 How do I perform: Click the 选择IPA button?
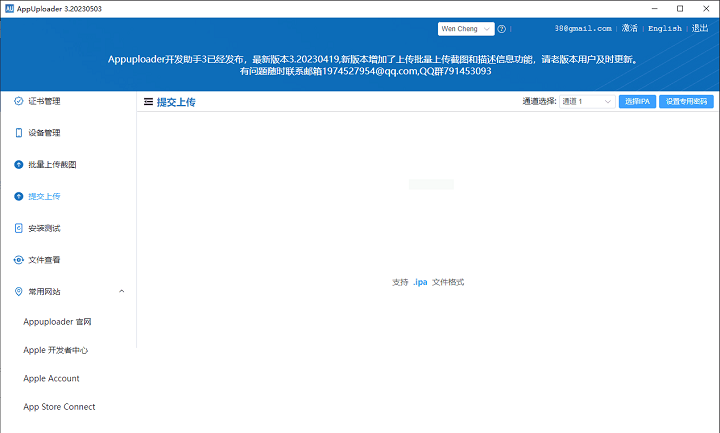coord(637,101)
